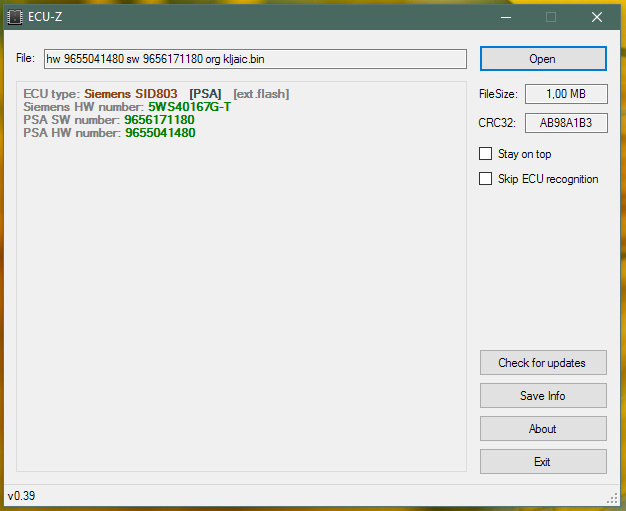
Task: Select Siemens HW number 5WS40167G-T
Action: click(190, 107)
